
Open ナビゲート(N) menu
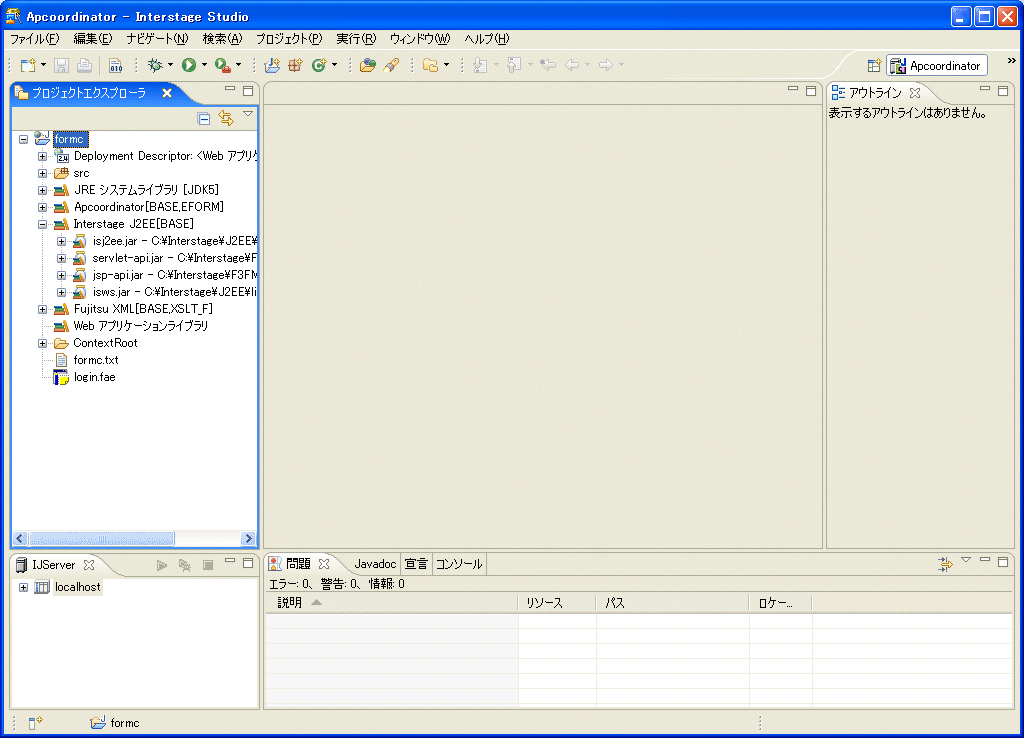tap(157, 39)
